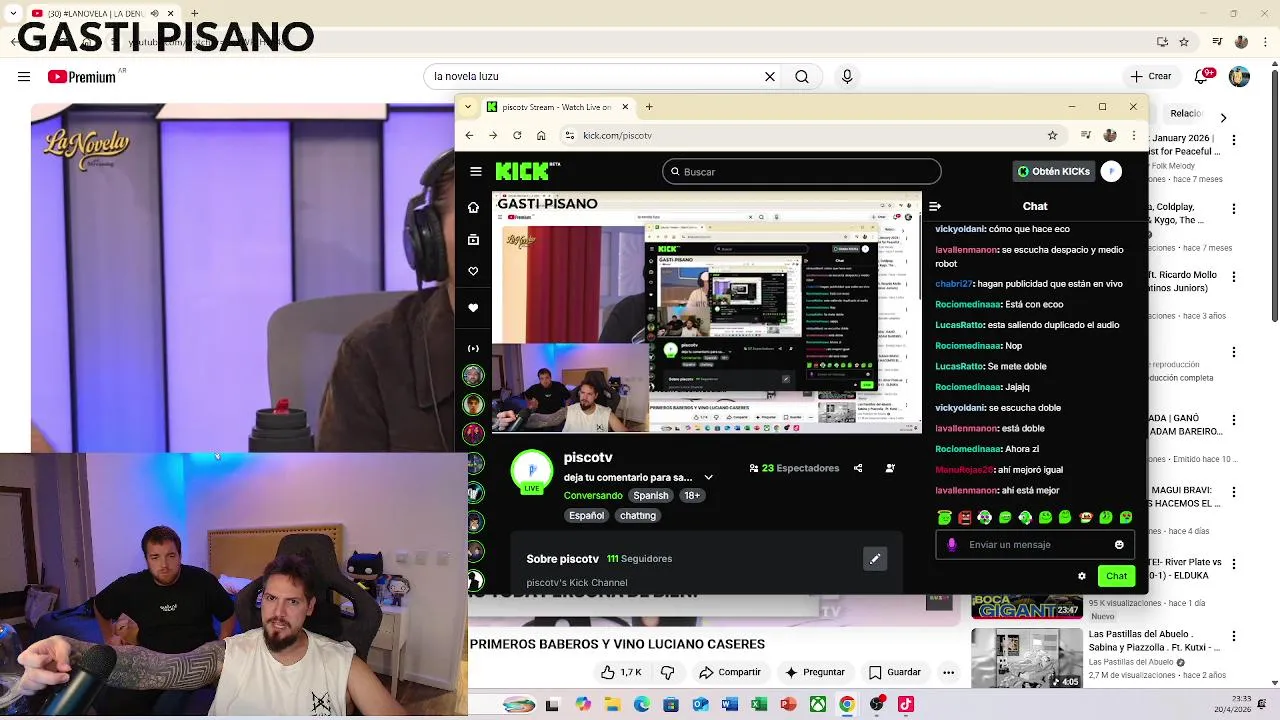Open new tab in Kick browser window
Screen dimensions: 1280x720
[x=649, y=107]
